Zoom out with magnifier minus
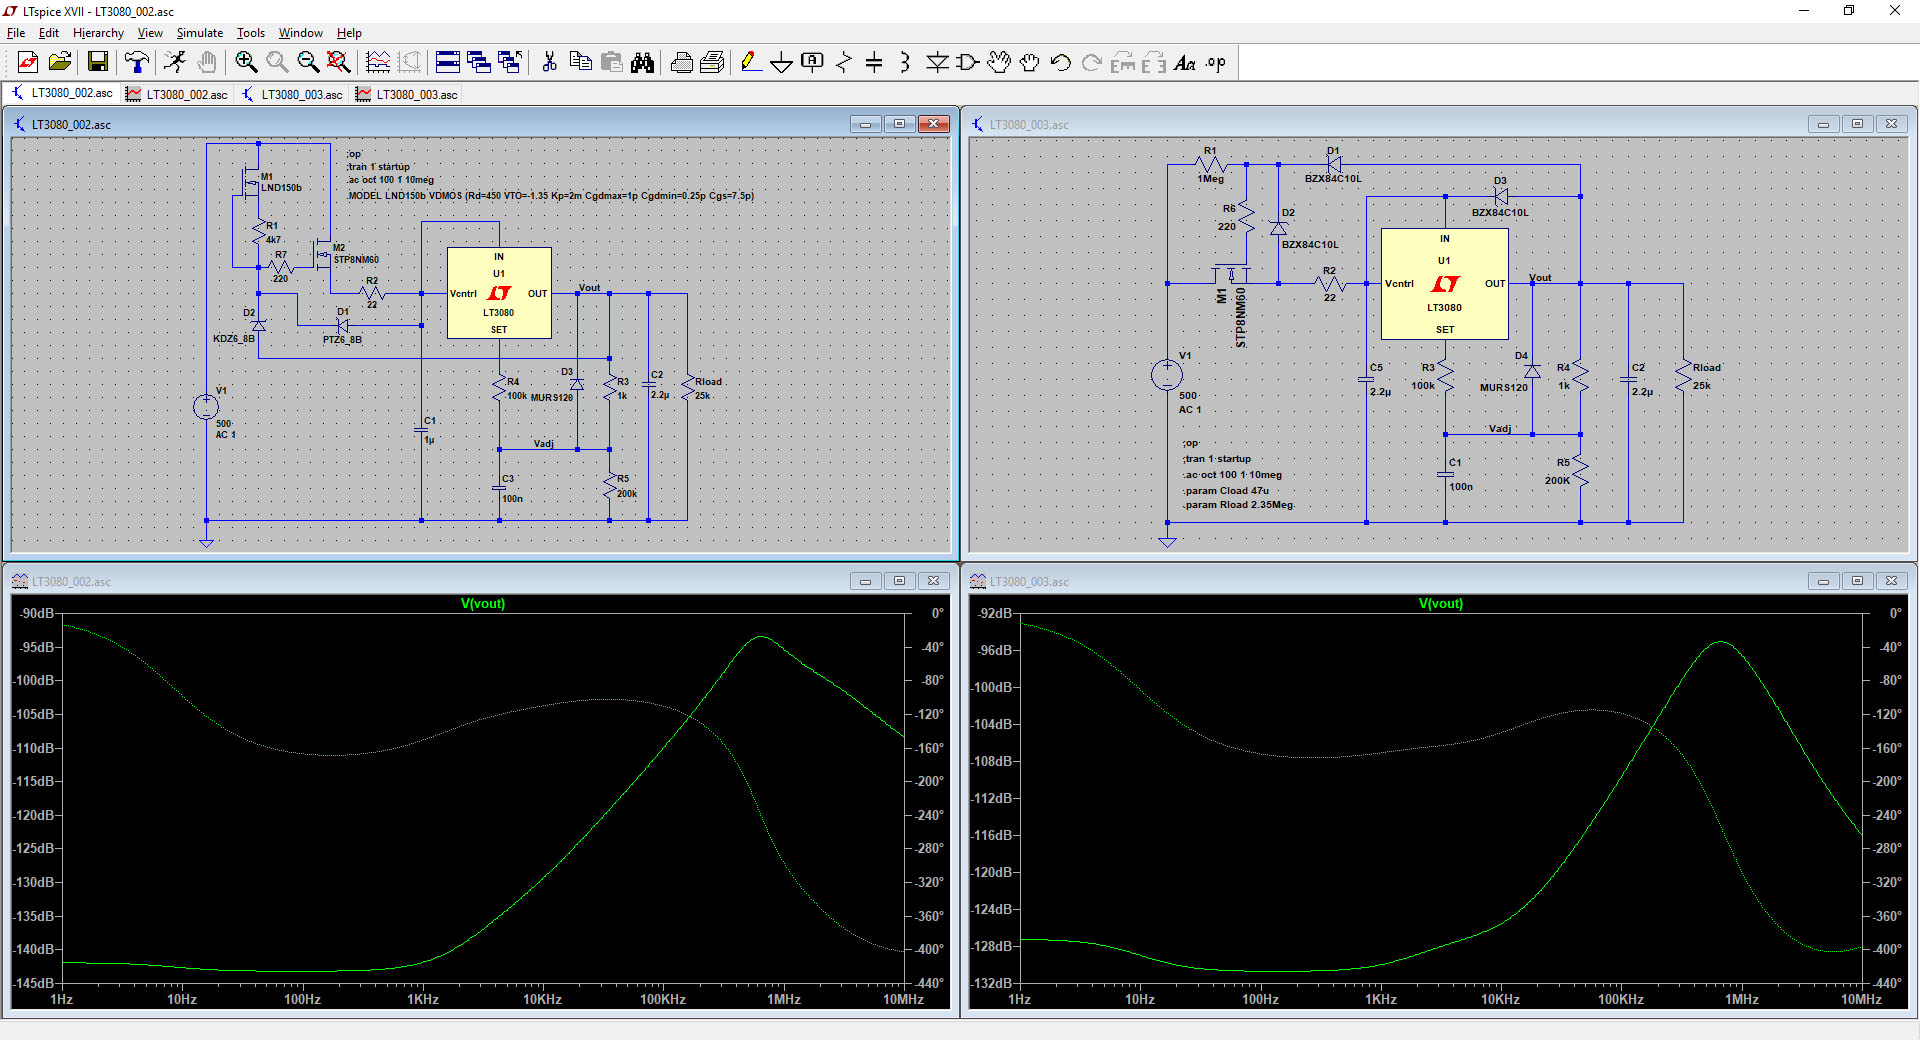Viewport: 1920px width, 1040px height. [308, 63]
